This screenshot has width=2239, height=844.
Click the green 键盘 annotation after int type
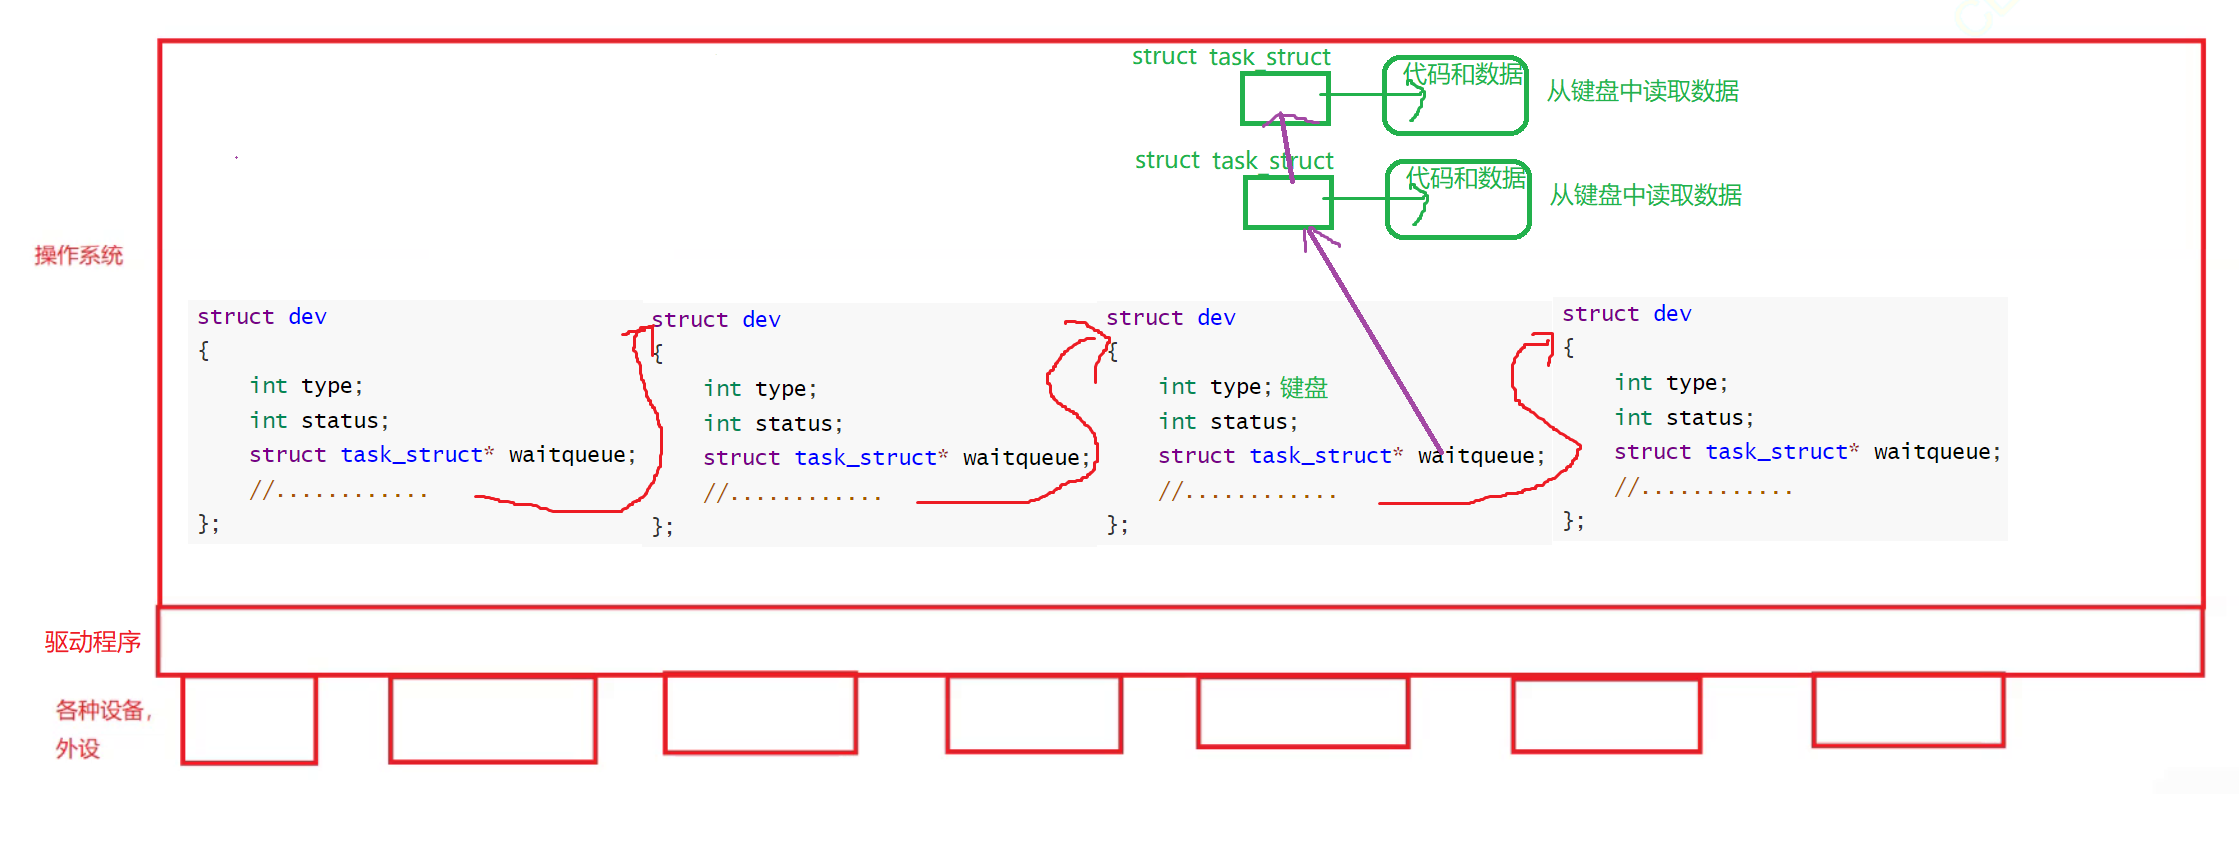[x=1304, y=387]
